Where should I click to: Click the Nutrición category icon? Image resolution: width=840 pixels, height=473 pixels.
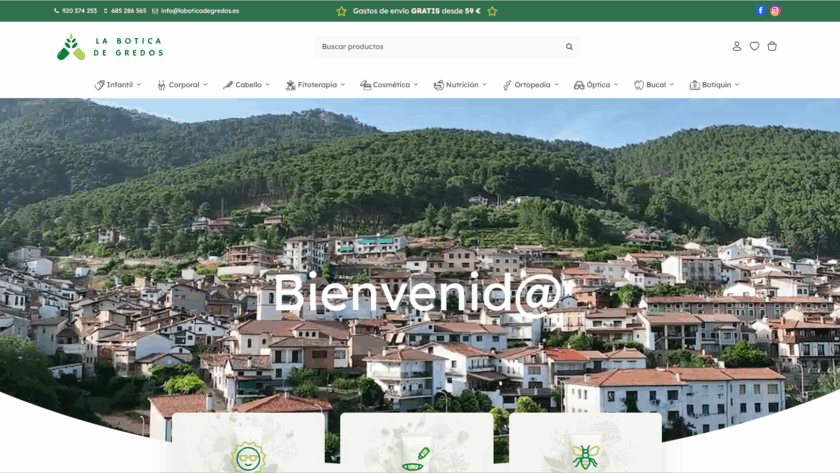tap(439, 85)
